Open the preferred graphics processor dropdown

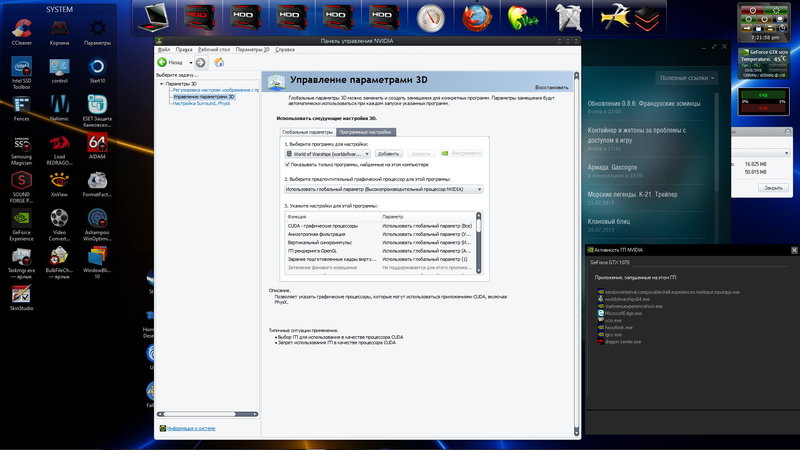coord(383,189)
